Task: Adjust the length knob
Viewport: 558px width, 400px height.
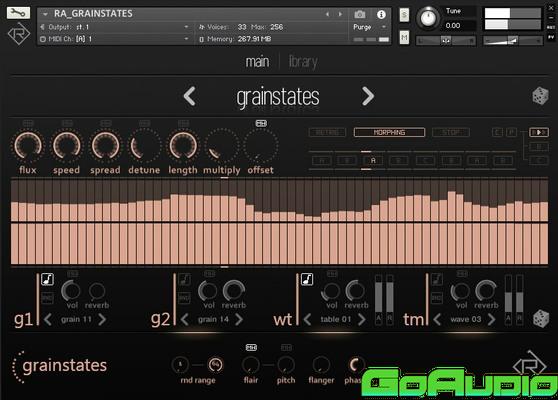Action: pos(183,146)
